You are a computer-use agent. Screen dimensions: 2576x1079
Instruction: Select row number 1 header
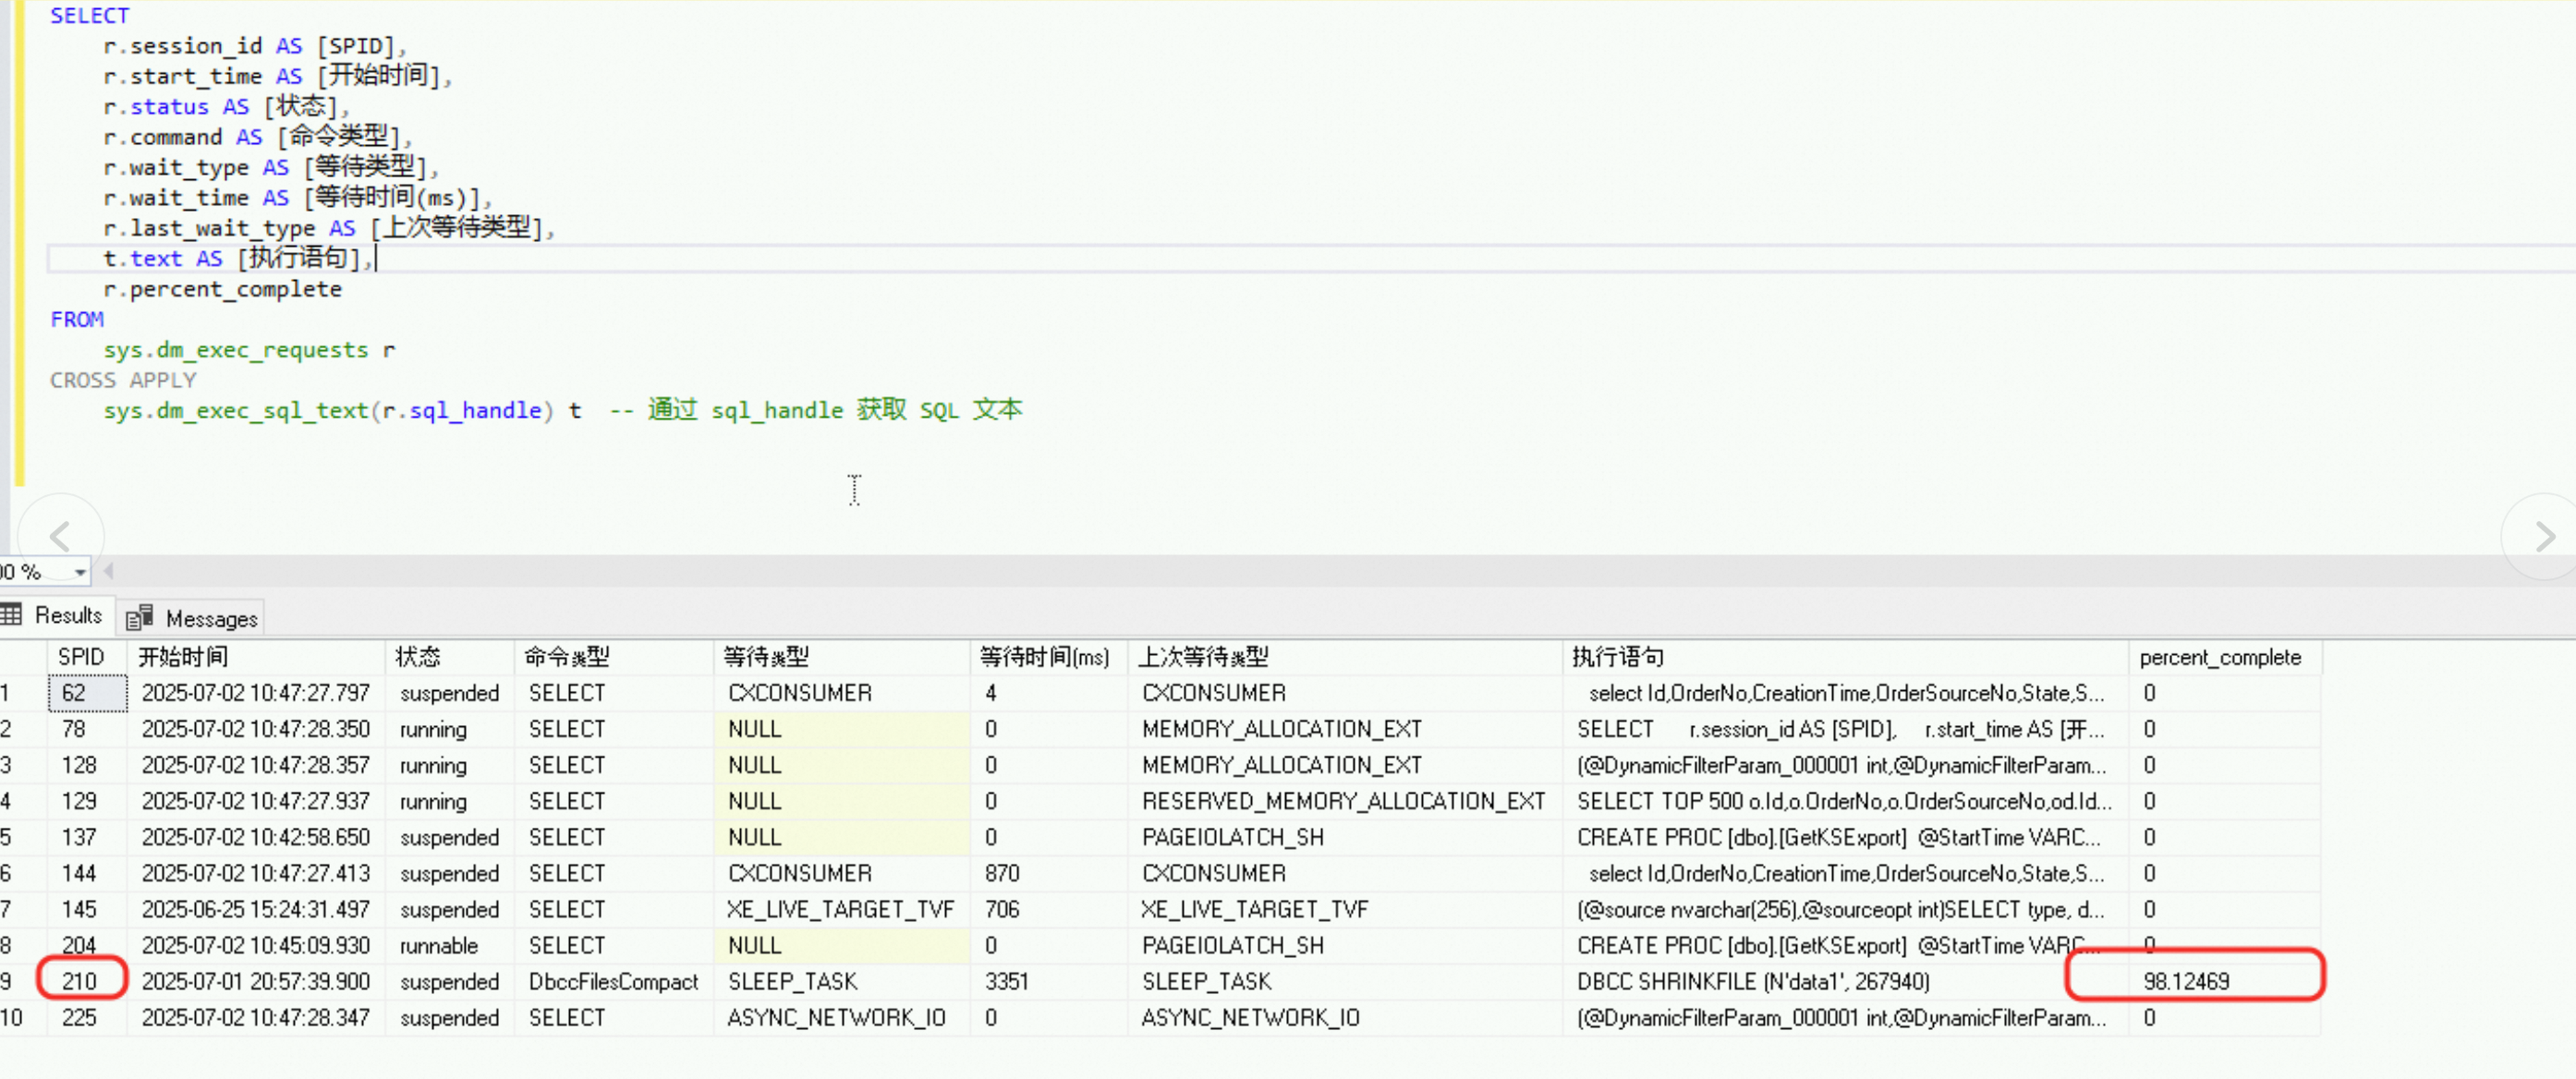[10, 693]
